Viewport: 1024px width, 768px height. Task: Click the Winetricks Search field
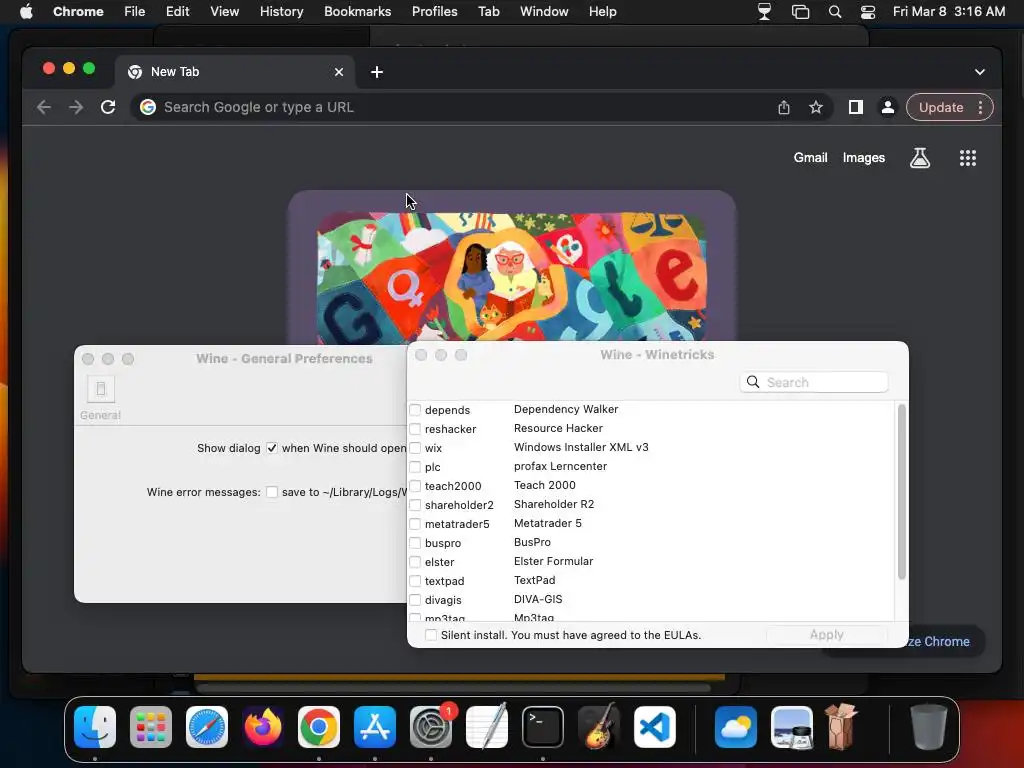(814, 382)
